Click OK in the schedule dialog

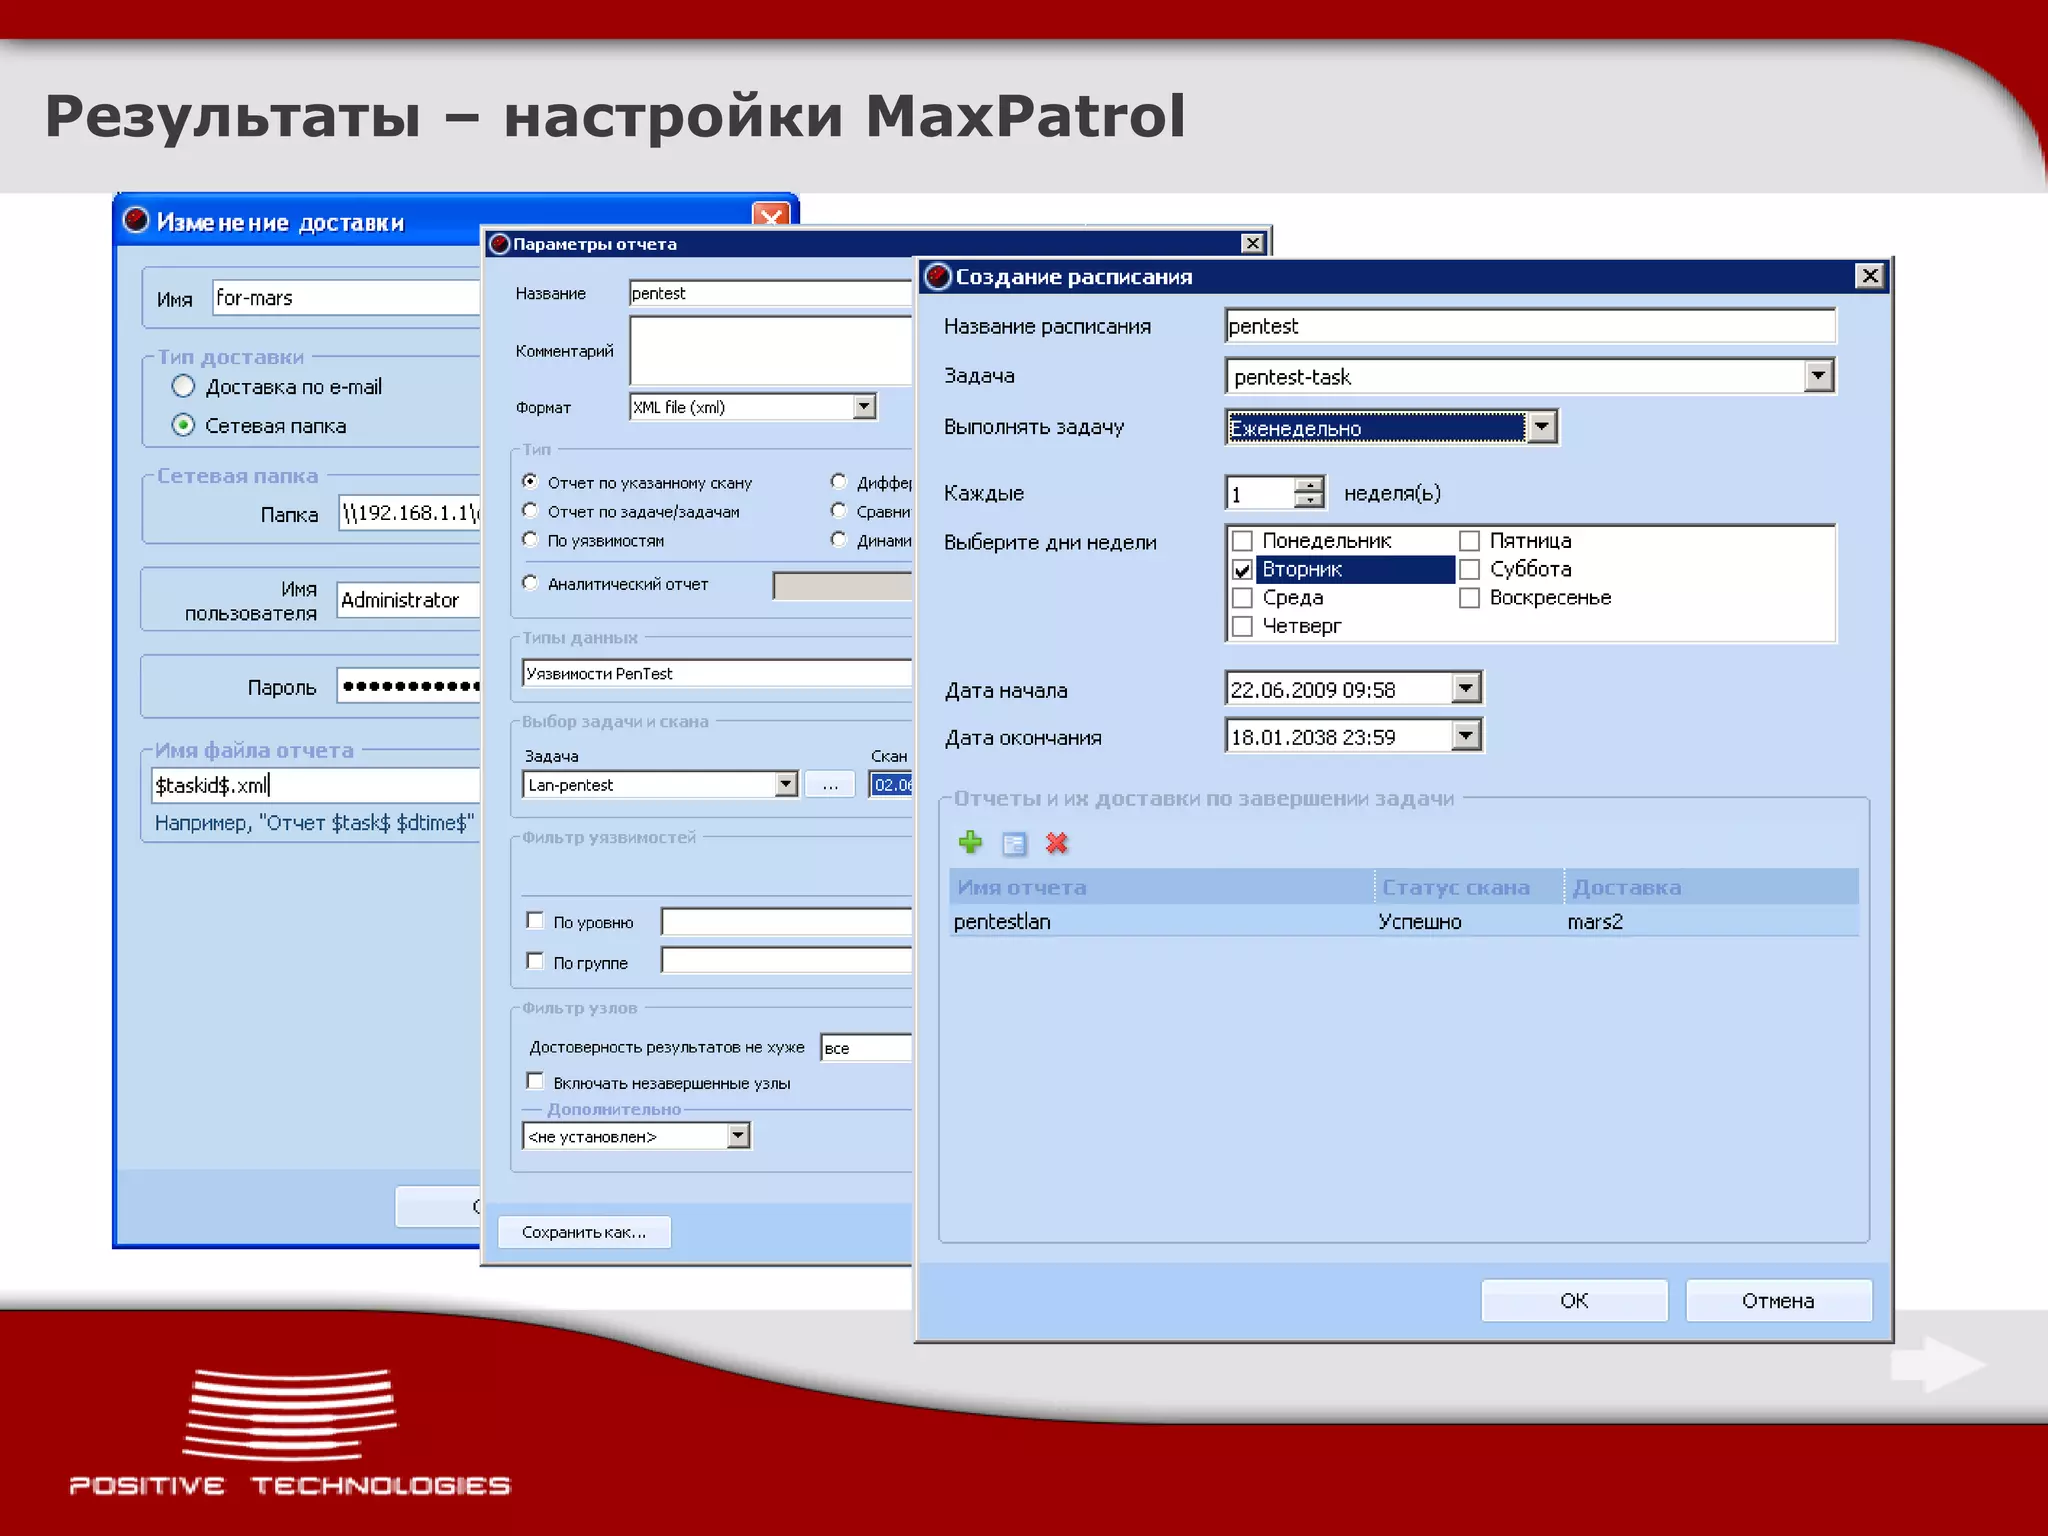click(1574, 1300)
